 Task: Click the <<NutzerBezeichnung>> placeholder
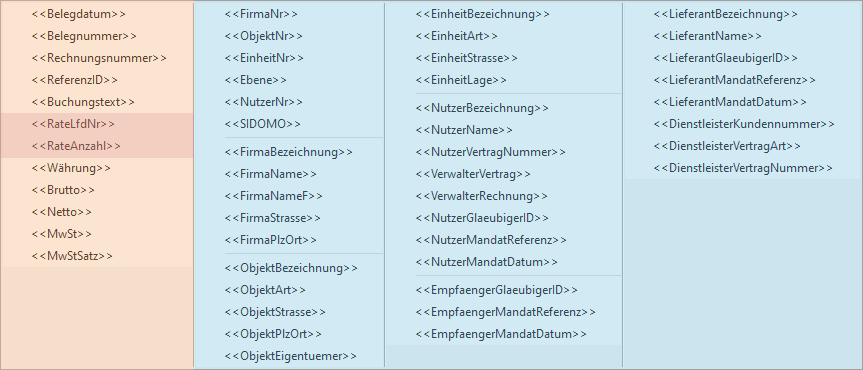(x=482, y=108)
